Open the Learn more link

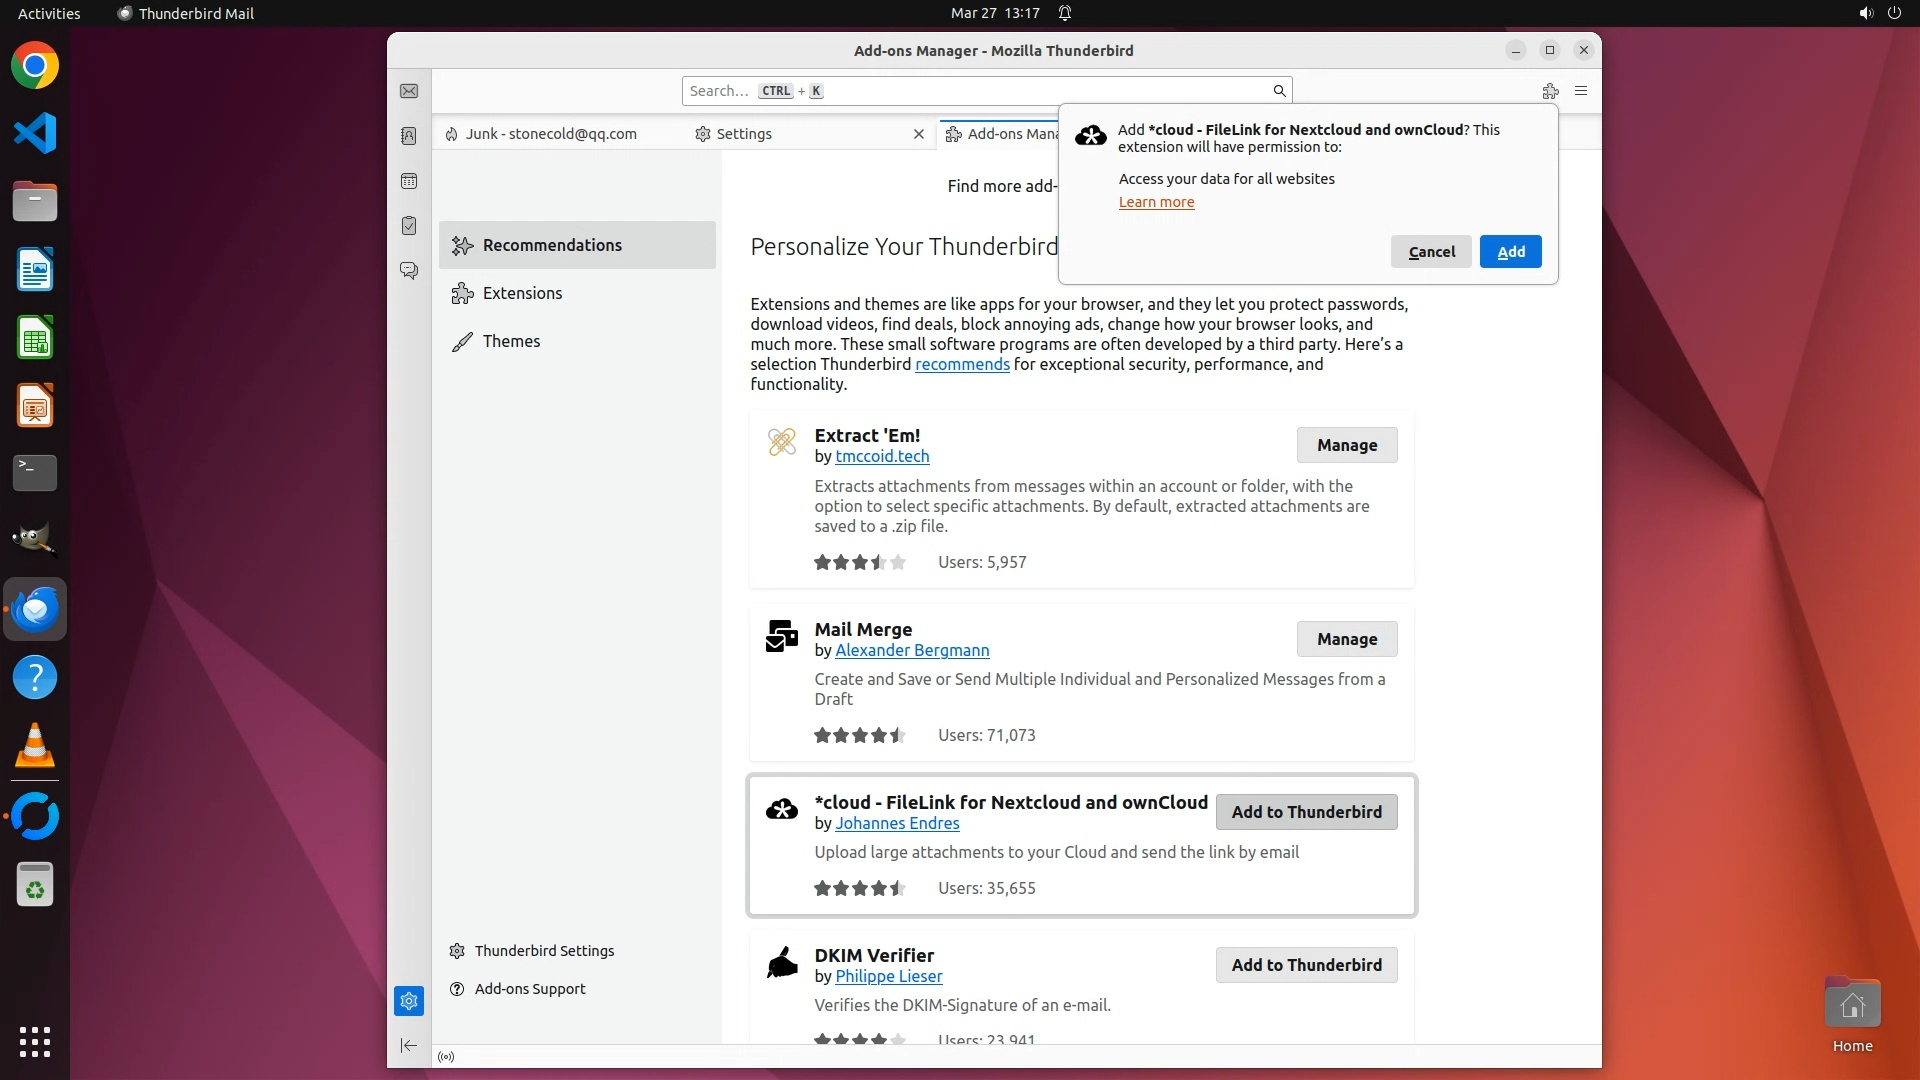coord(1156,202)
